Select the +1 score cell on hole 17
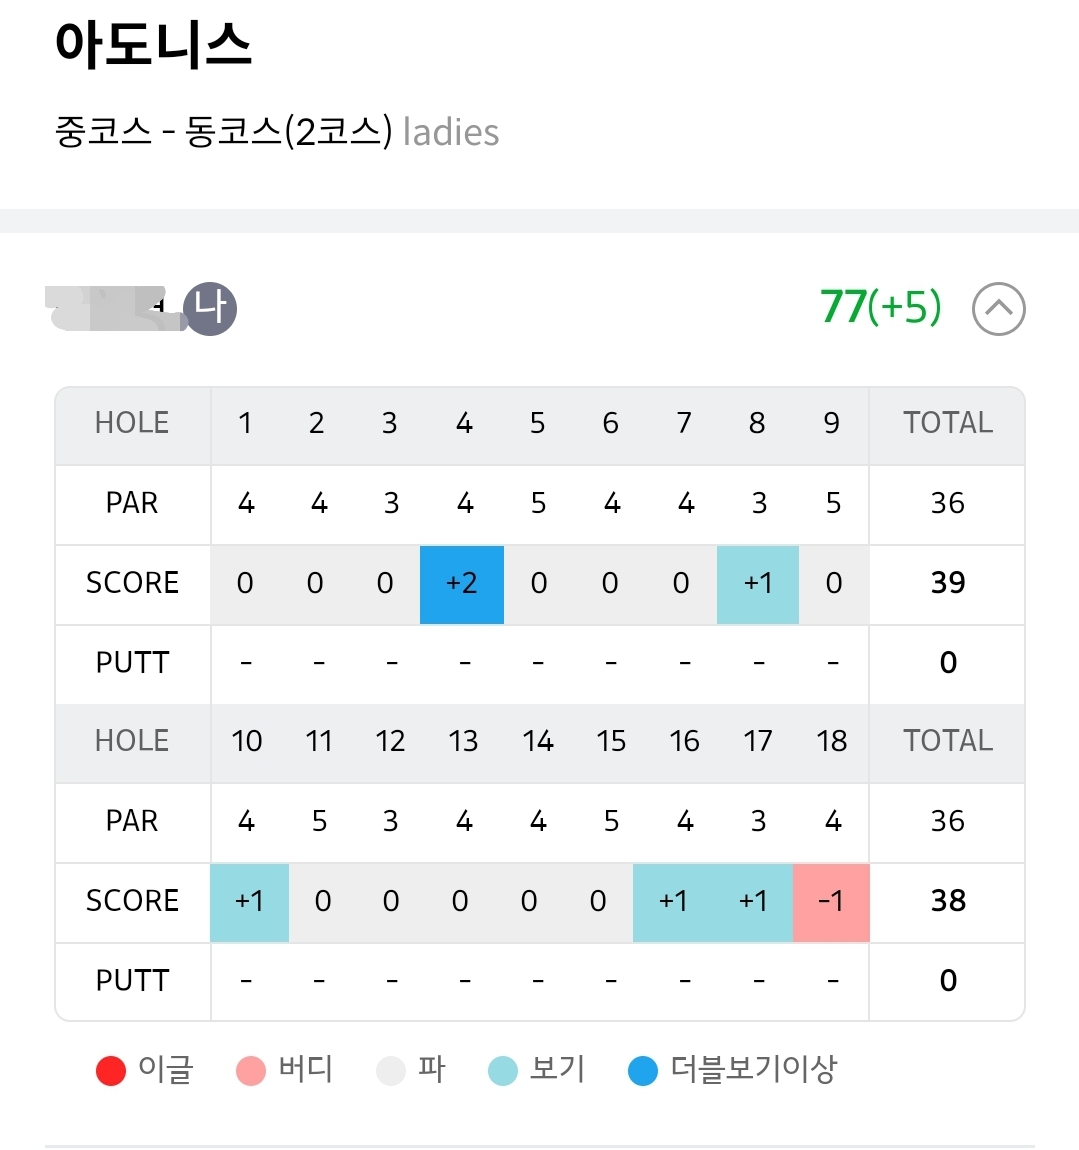Image resolution: width=1079 pixels, height=1150 pixels. point(753,902)
